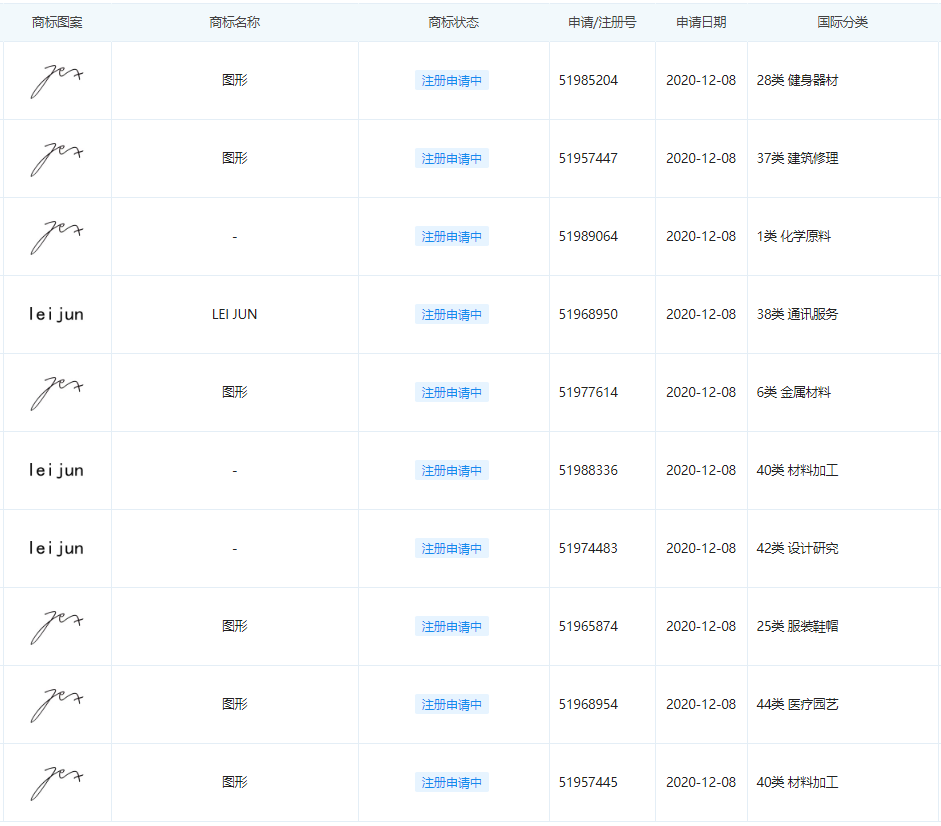
Task: Click date 2020-12-08 in row 51957445
Action: click(x=701, y=783)
